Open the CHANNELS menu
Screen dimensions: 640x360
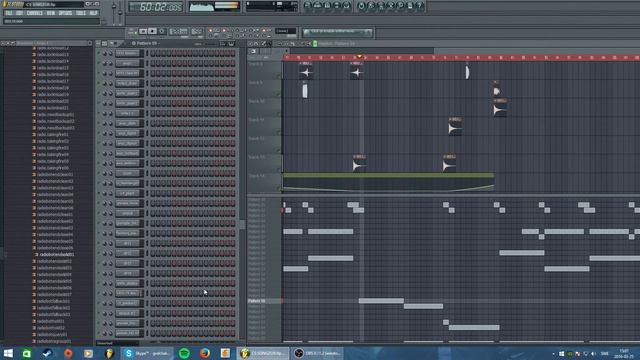click(34, 13)
